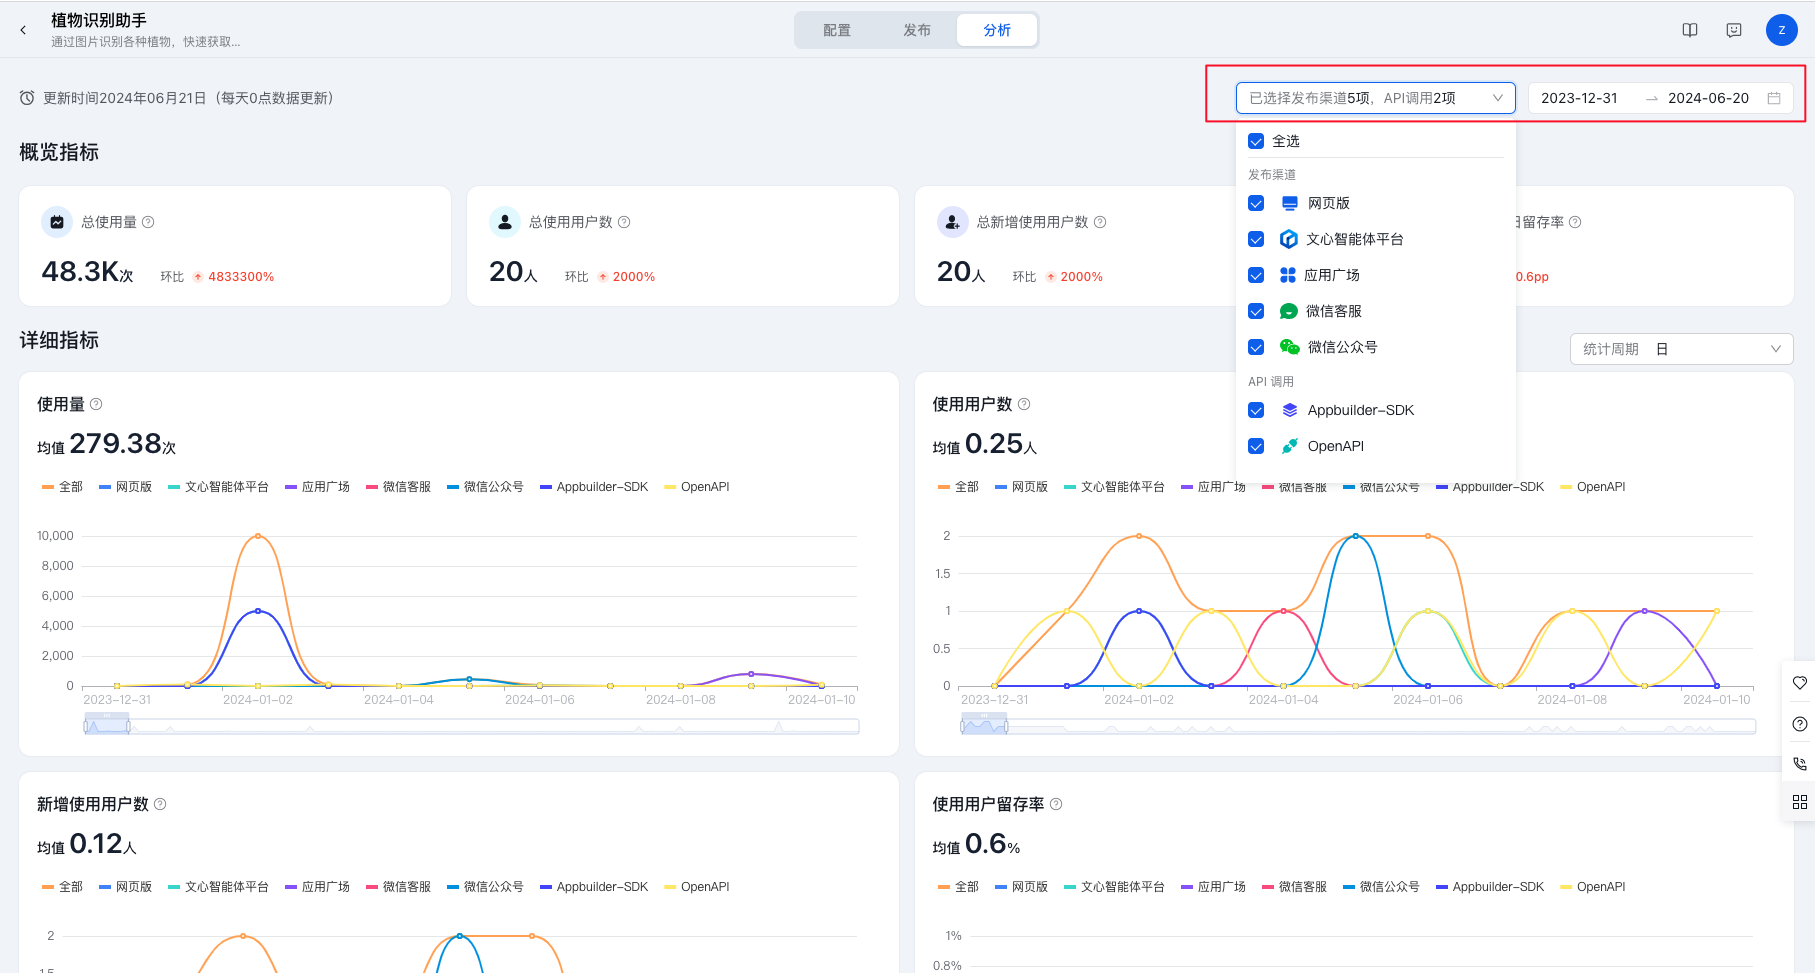The width and height of the screenshot is (1815, 973).
Task: Click the 总新增使用用户数 add-user icon
Action: click(953, 222)
